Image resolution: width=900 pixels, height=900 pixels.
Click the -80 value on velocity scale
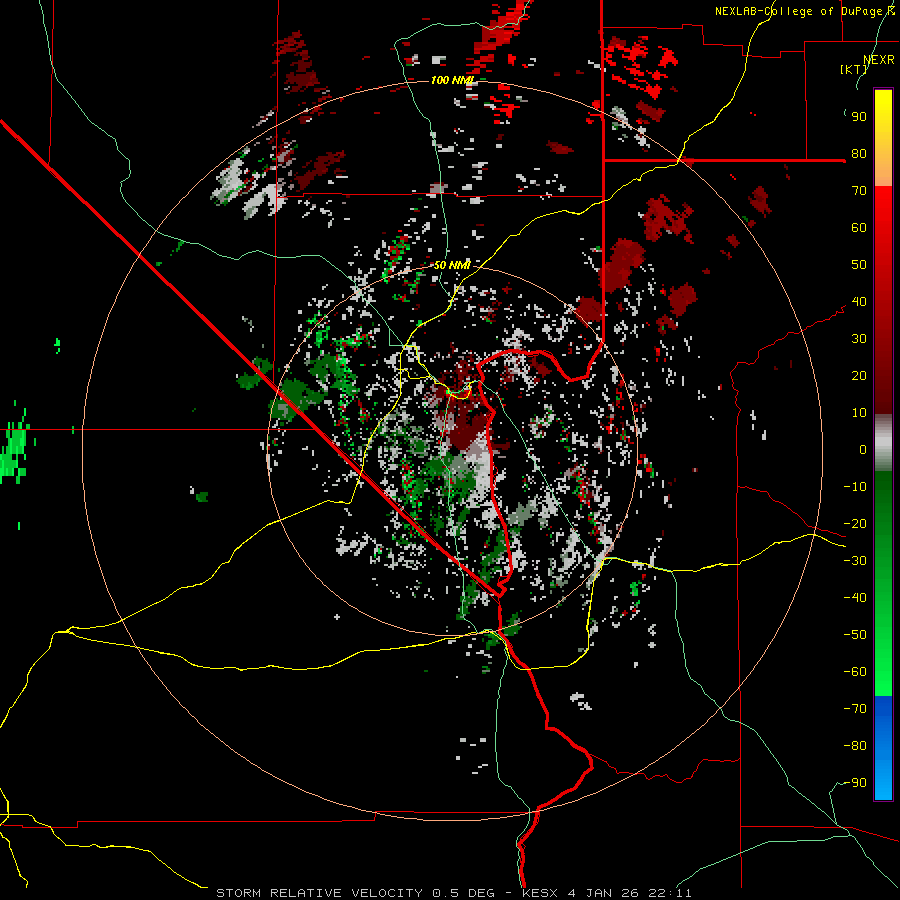pos(855,746)
